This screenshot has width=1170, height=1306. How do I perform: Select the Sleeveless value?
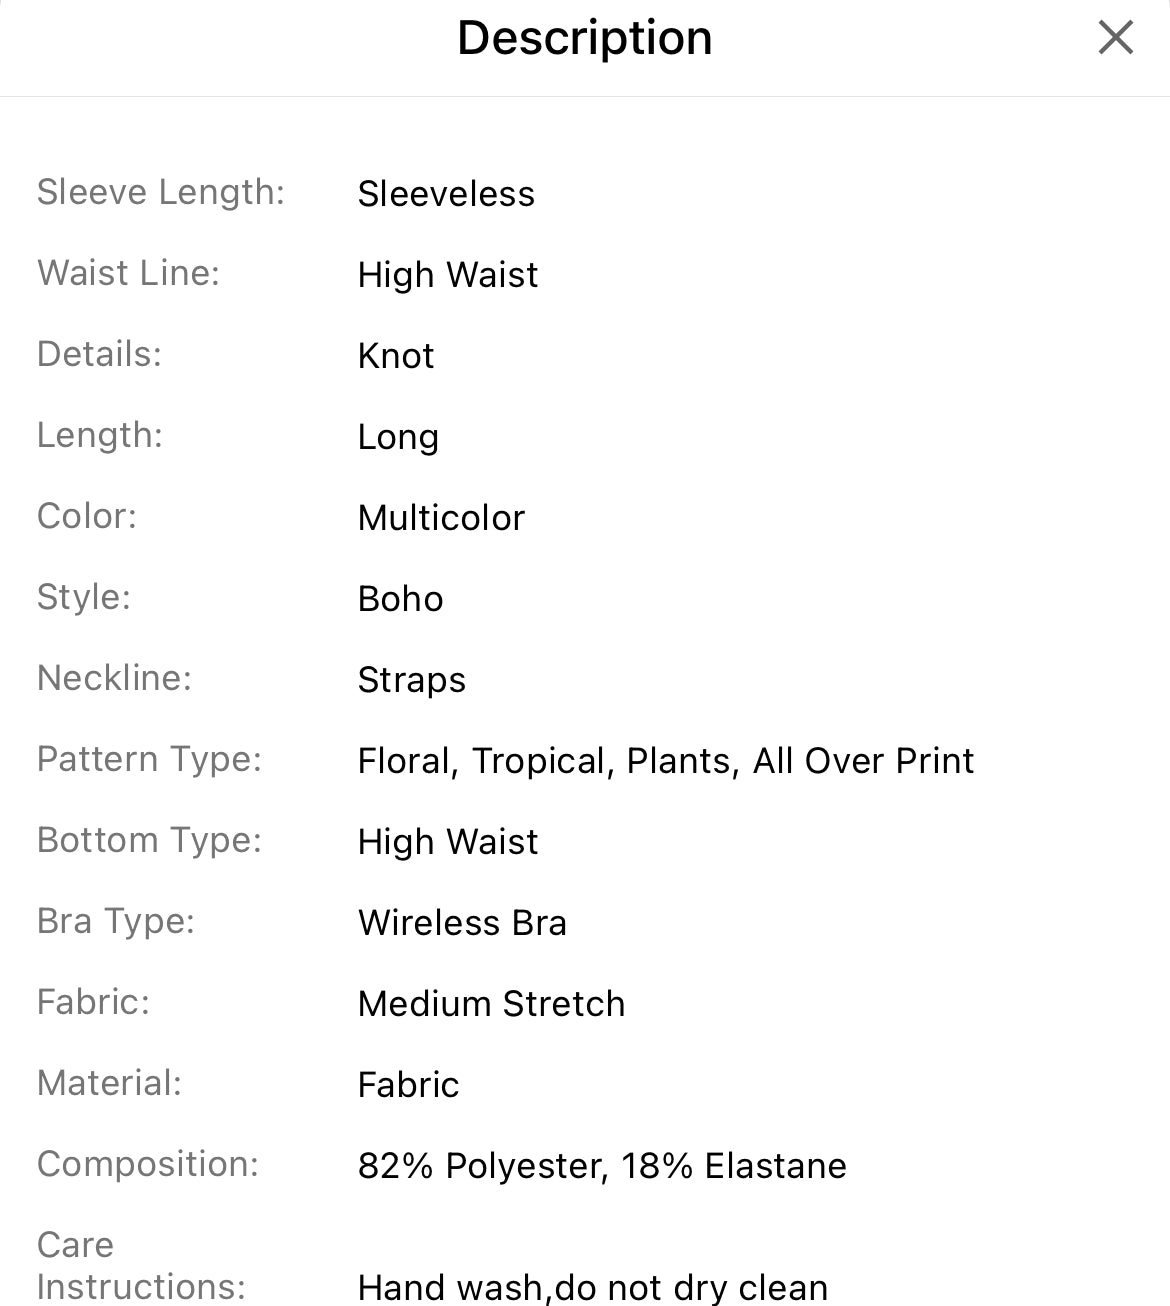point(447,194)
